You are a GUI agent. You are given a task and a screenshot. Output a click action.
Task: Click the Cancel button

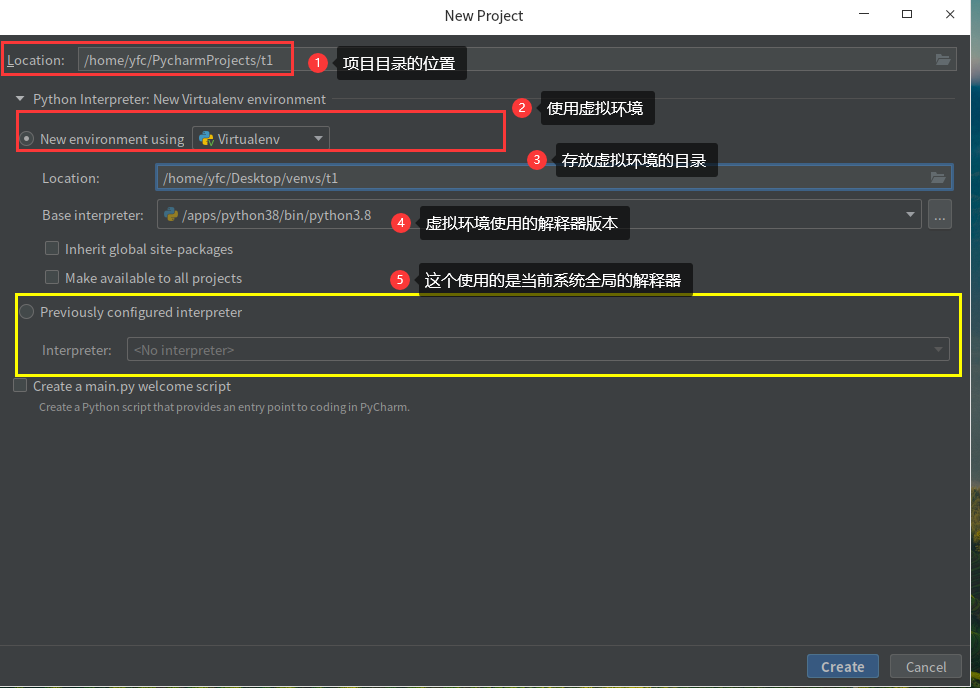(926, 666)
